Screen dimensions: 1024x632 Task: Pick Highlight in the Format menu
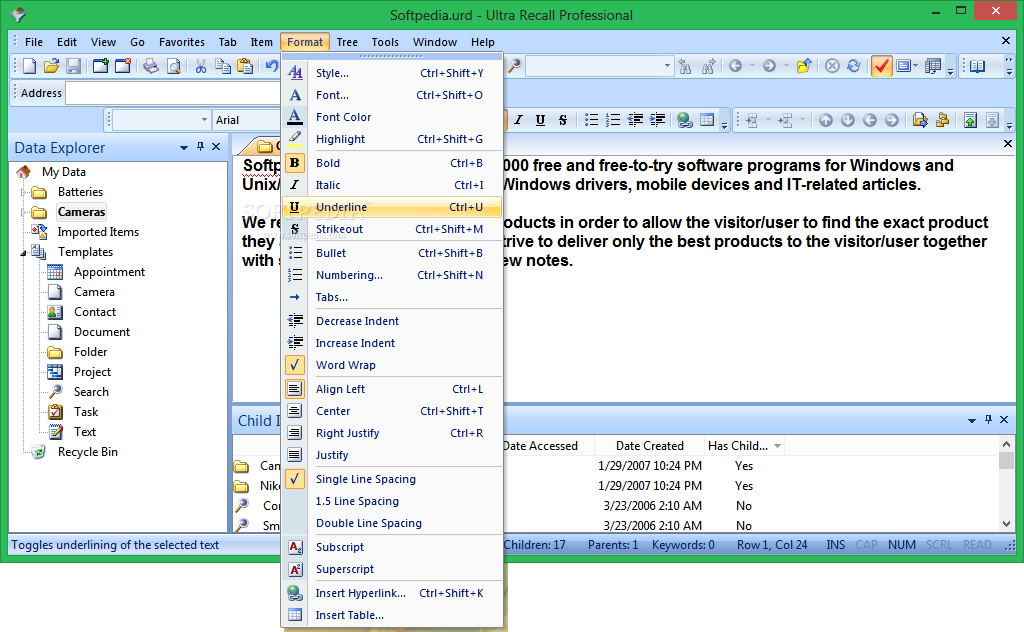click(x=392, y=139)
